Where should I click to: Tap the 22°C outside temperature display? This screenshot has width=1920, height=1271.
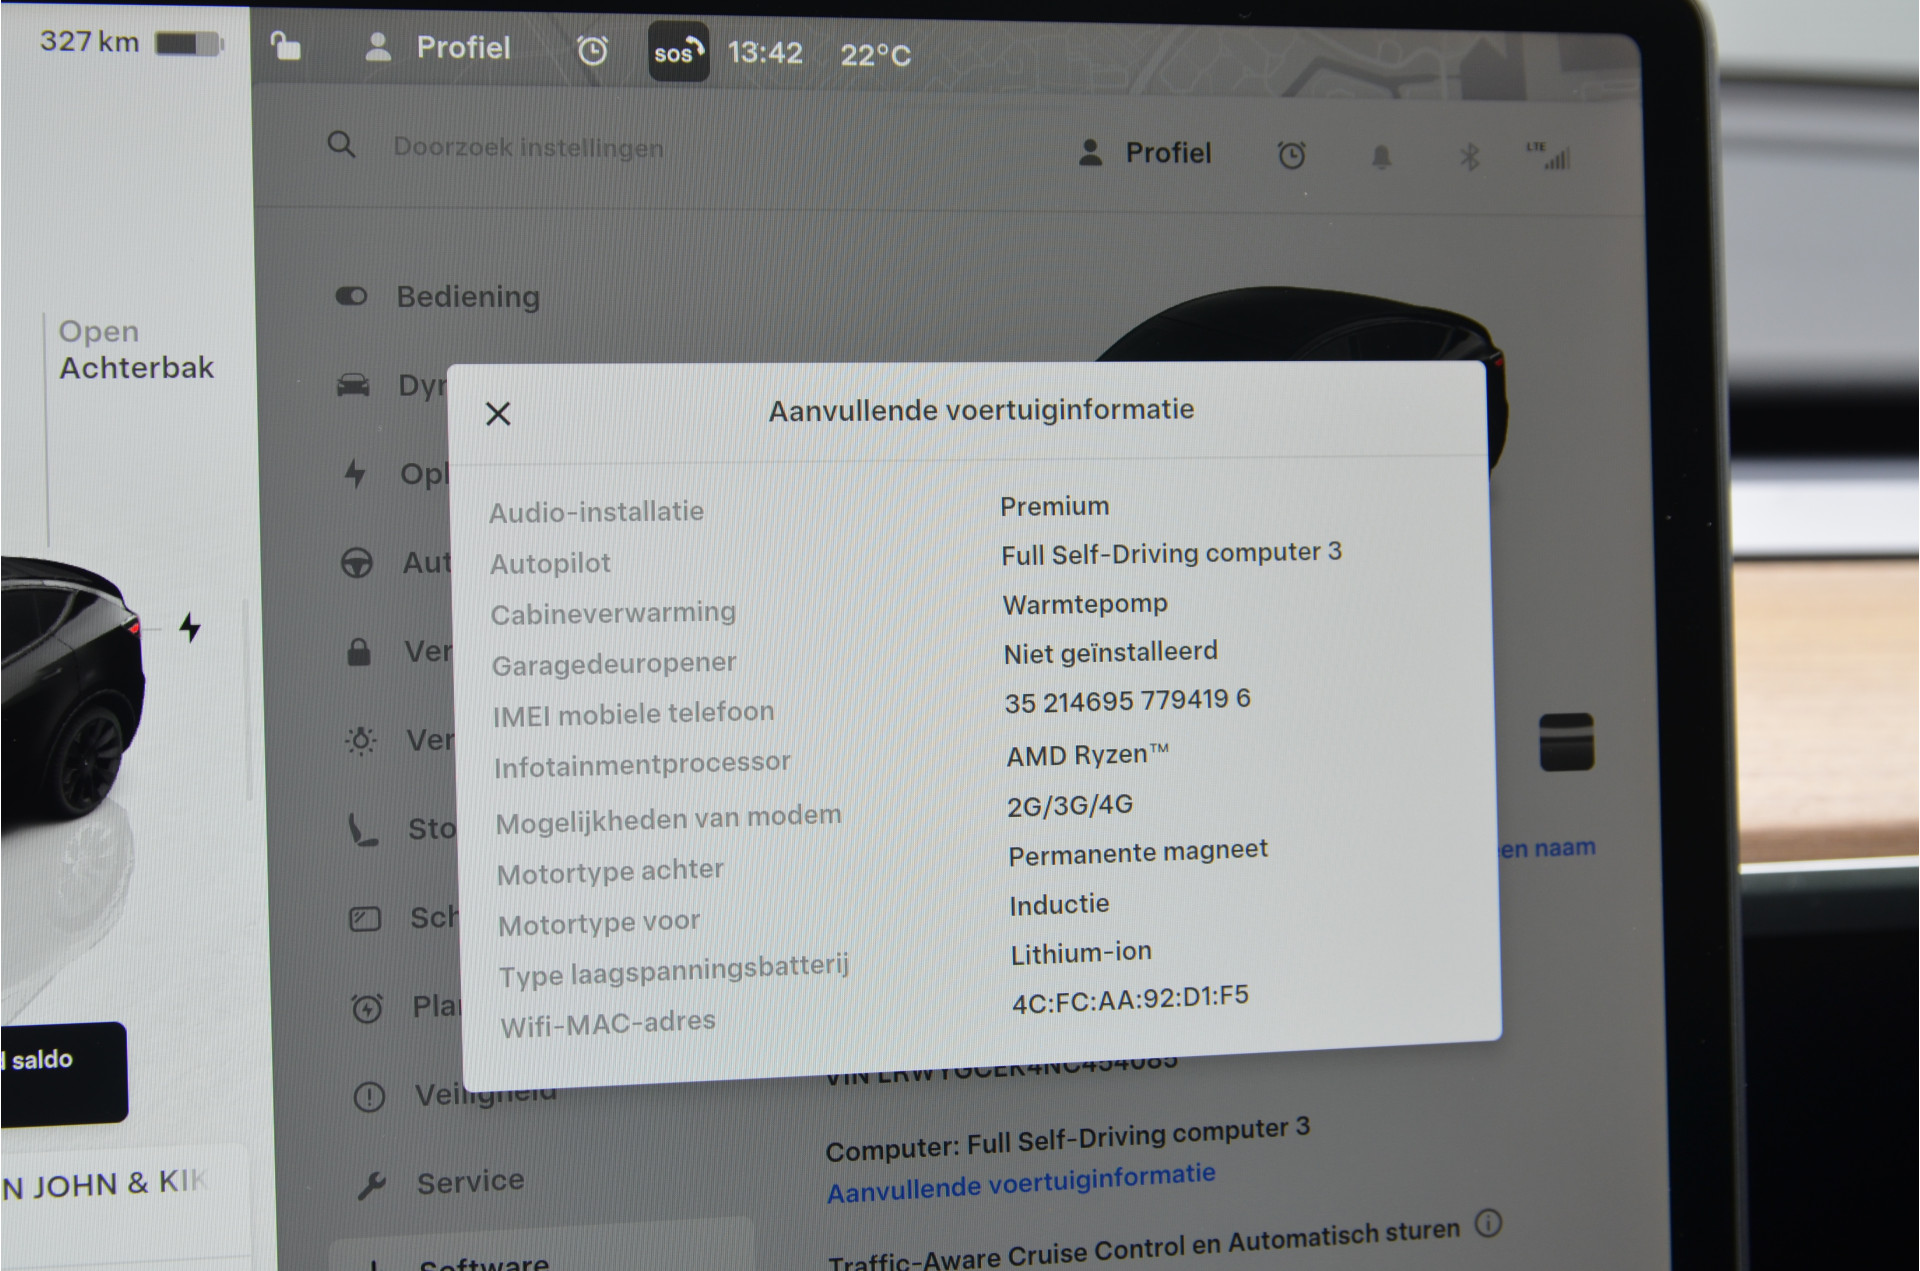[x=876, y=55]
